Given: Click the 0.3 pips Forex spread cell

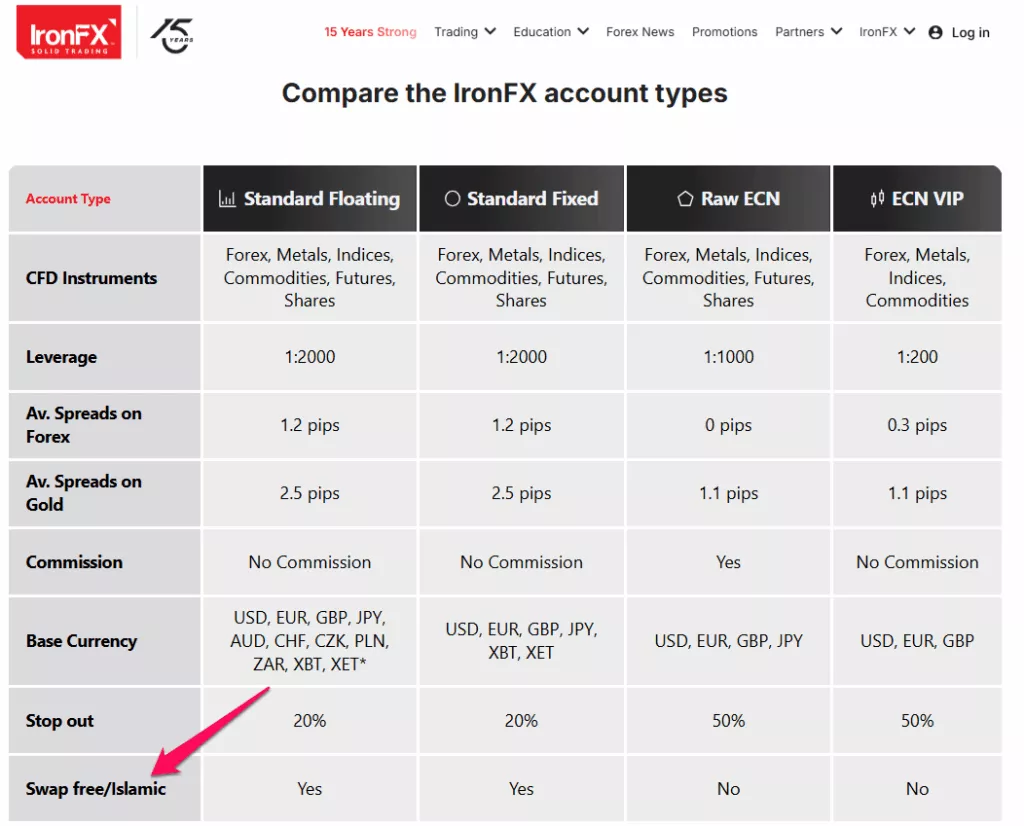Looking at the screenshot, I should click(x=917, y=425).
